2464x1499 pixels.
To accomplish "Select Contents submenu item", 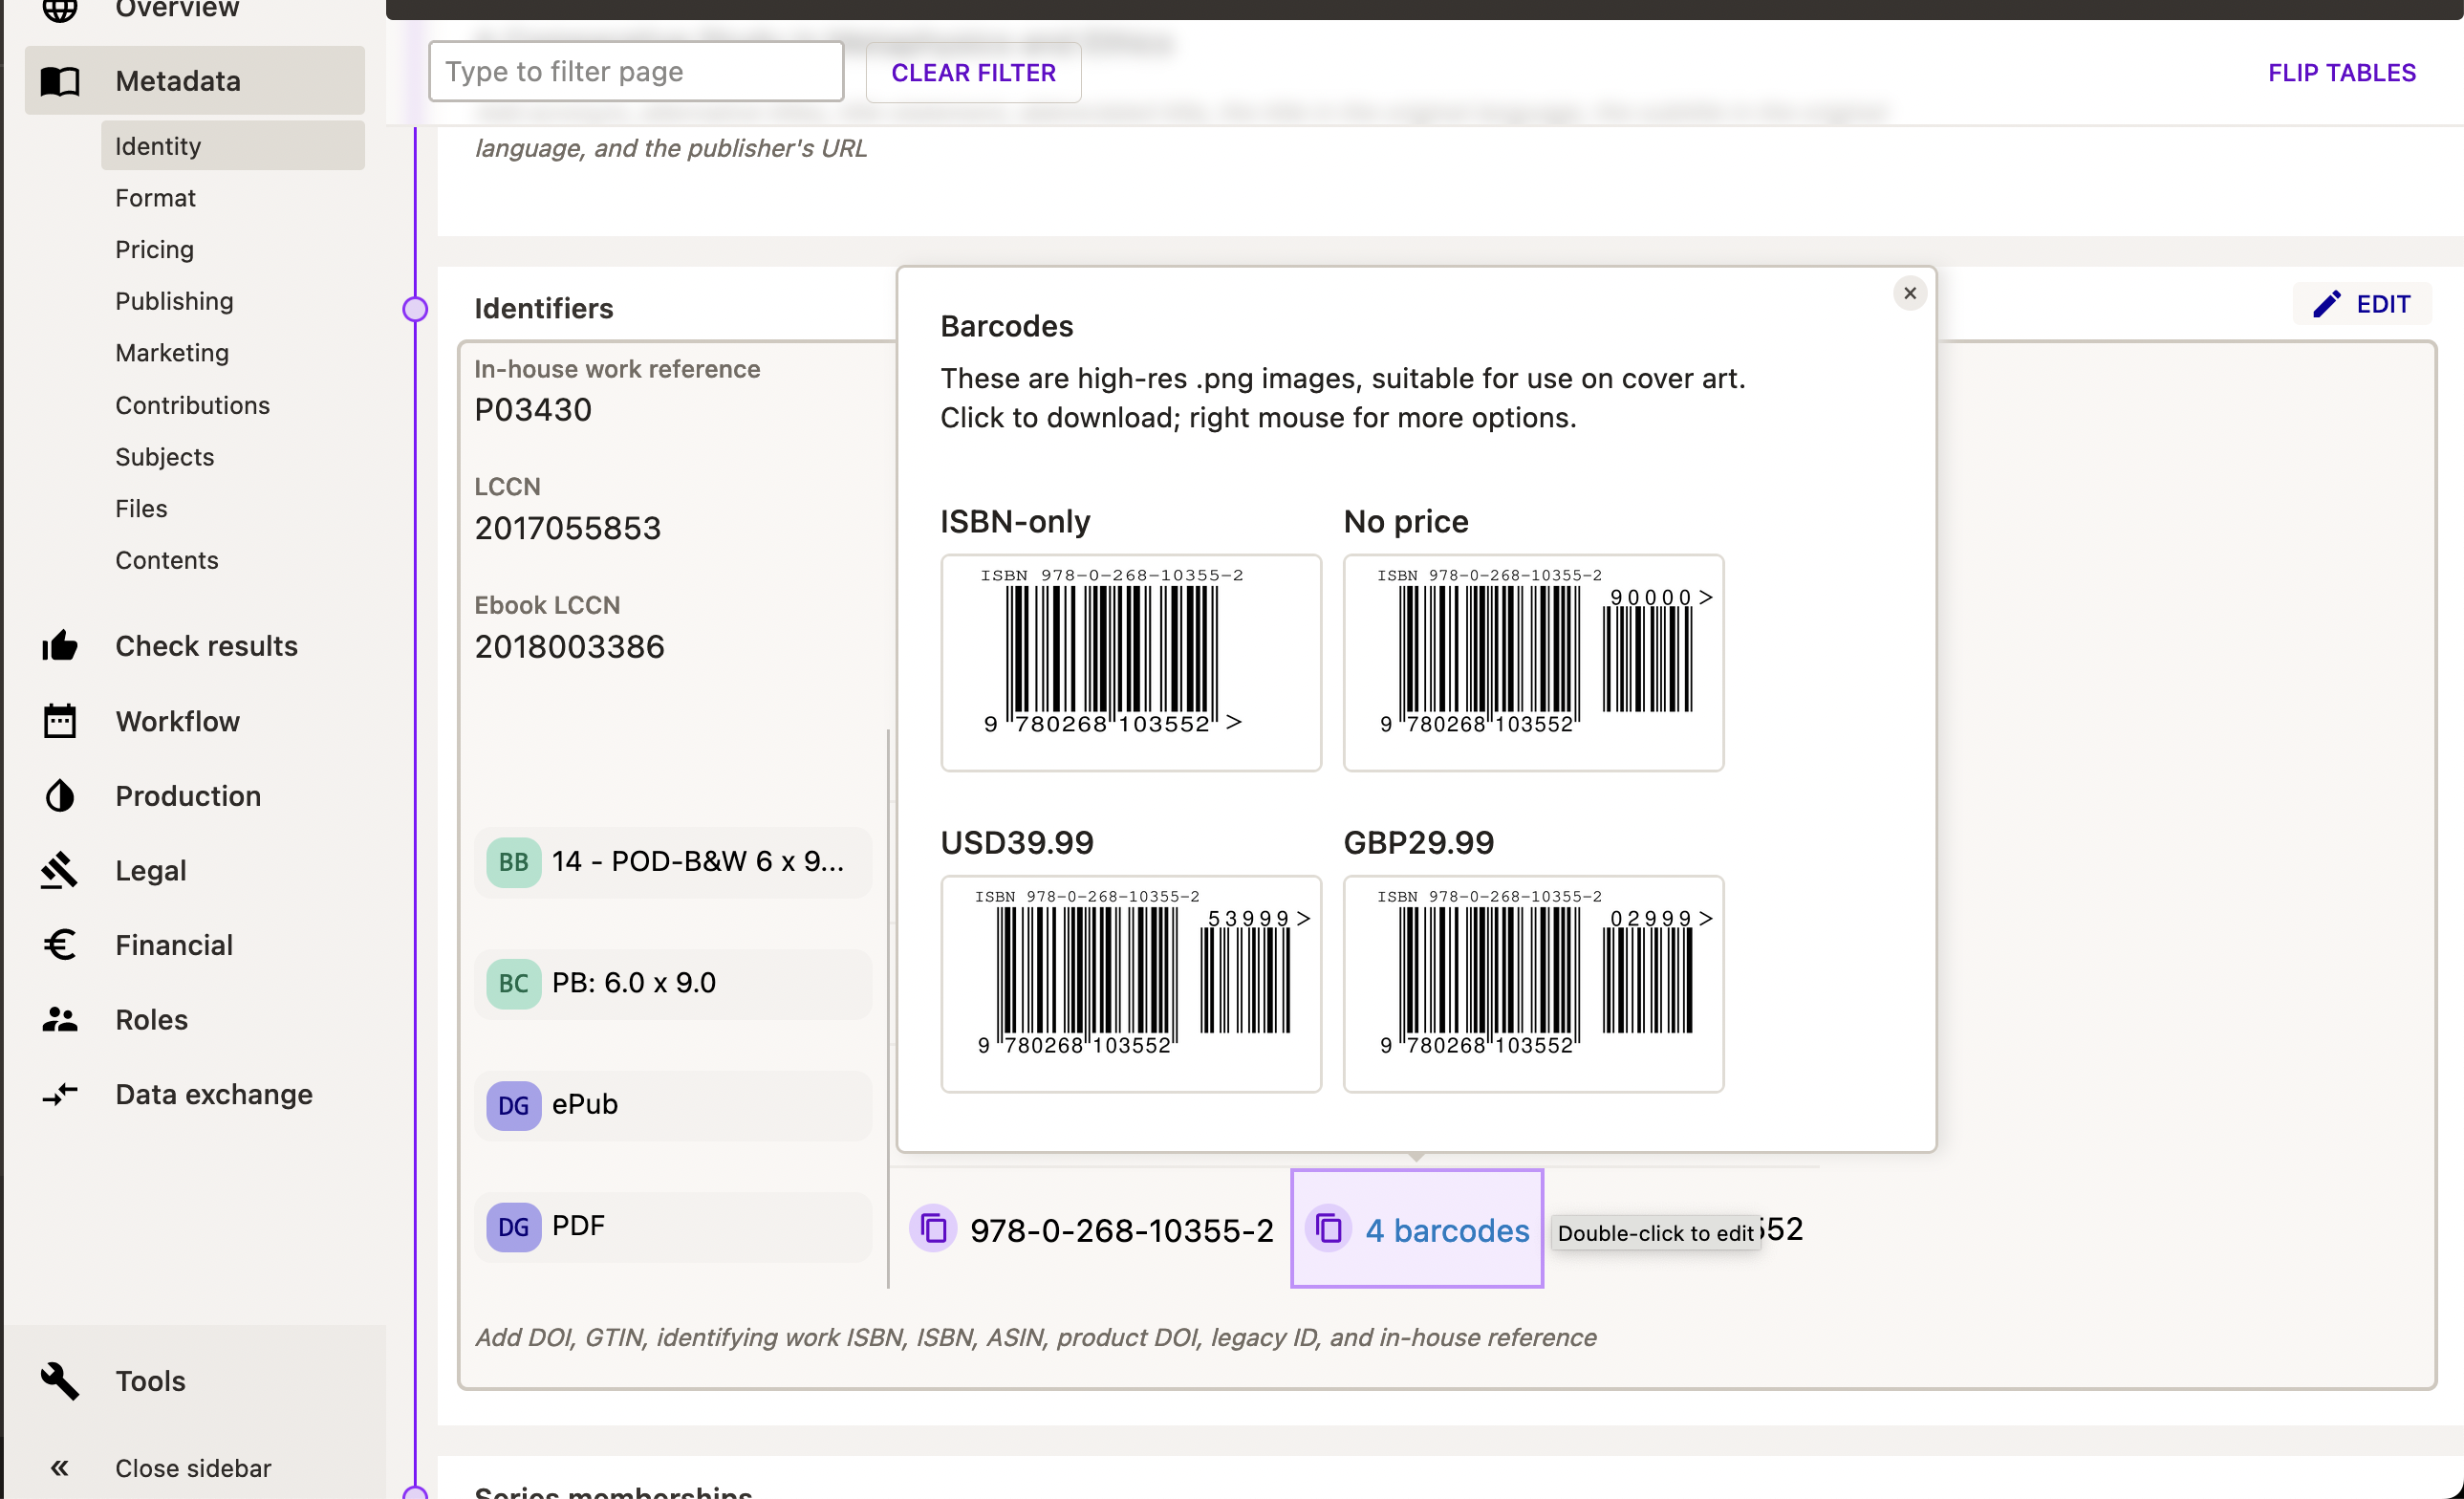I will pyautogui.click(x=166, y=560).
